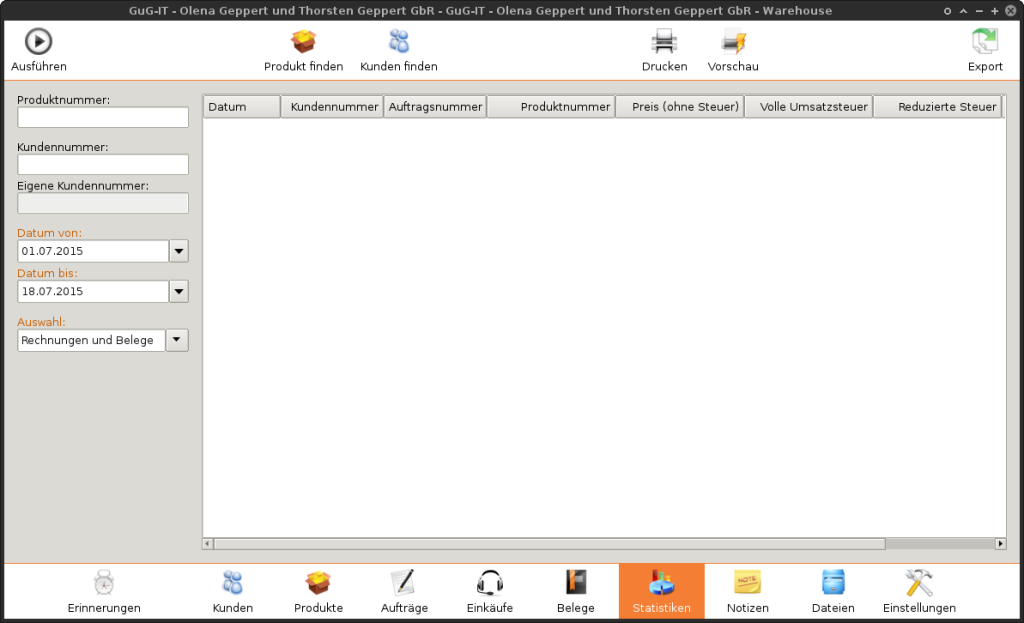The height and width of the screenshot is (623, 1024).
Task: Click the Ausführen play icon
Action: pos(38,42)
